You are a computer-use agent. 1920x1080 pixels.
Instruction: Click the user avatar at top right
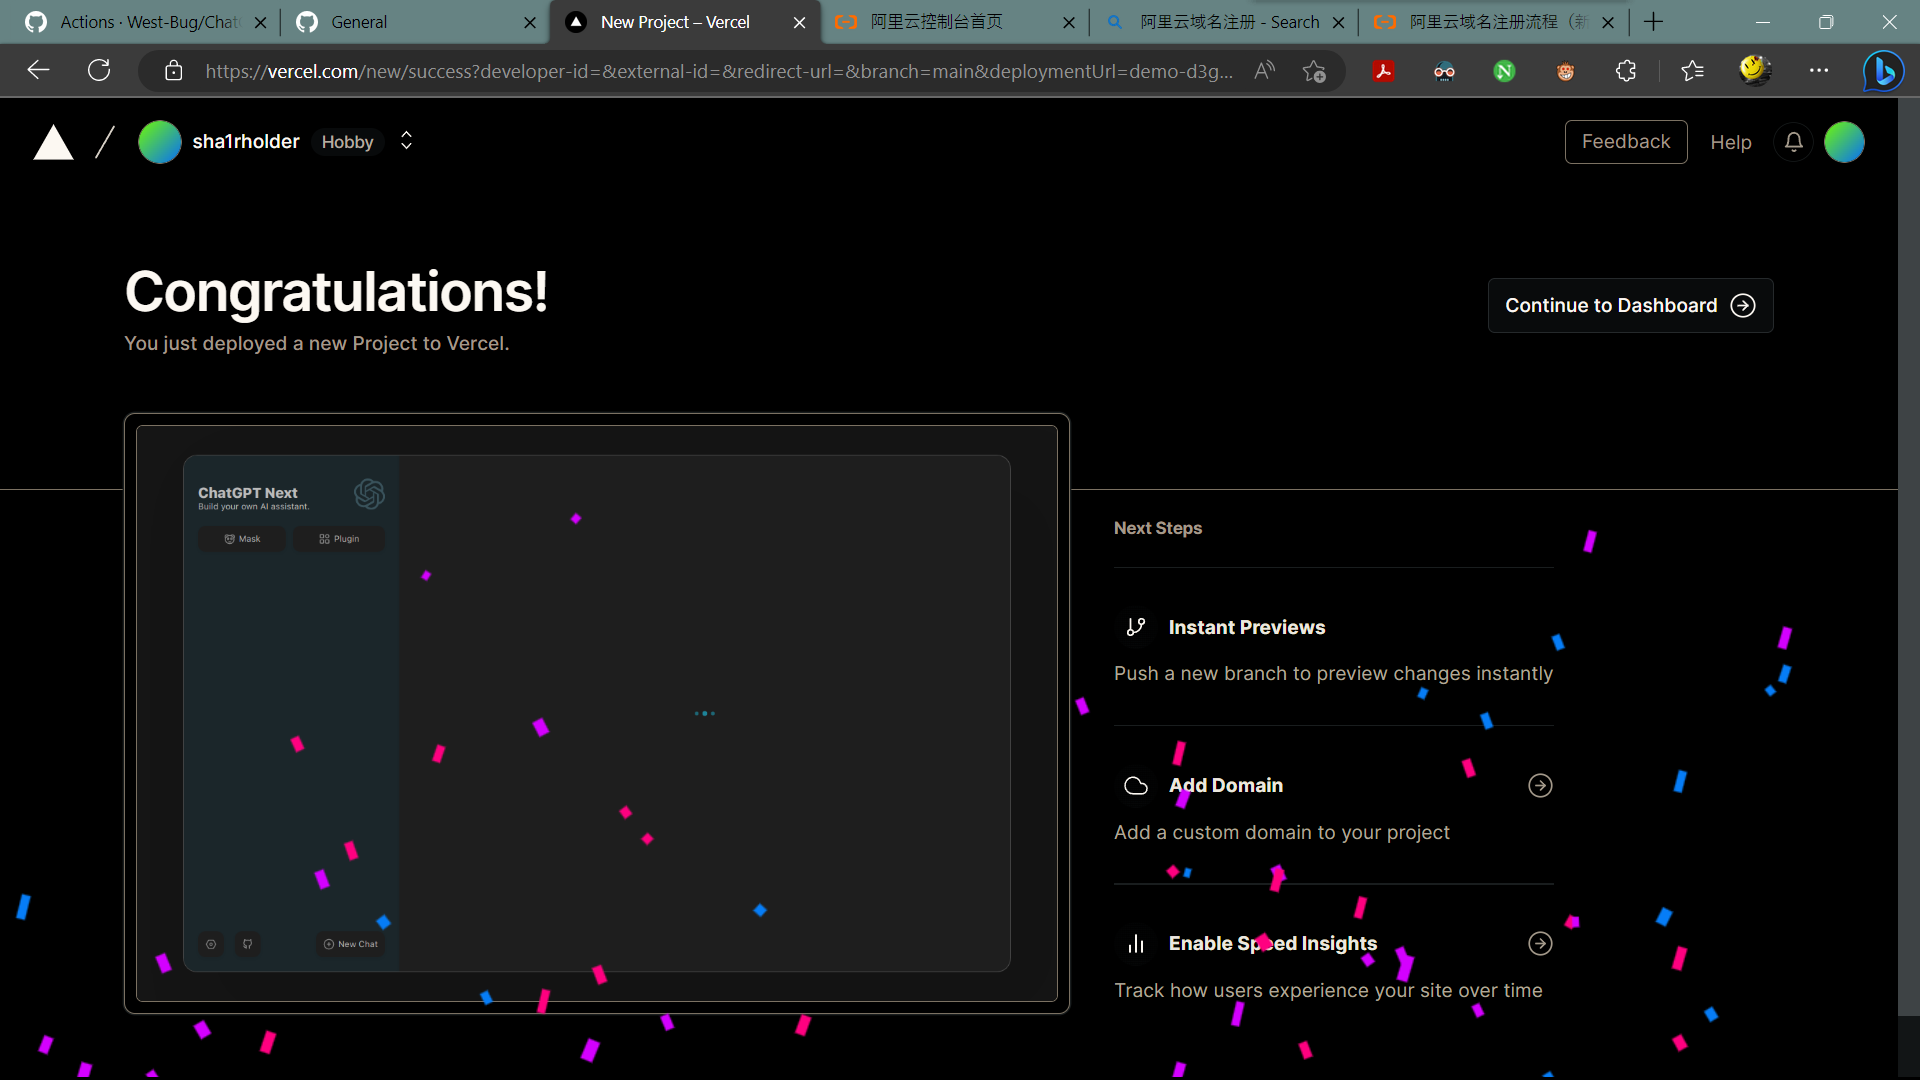pyautogui.click(x=1844, y=142)
